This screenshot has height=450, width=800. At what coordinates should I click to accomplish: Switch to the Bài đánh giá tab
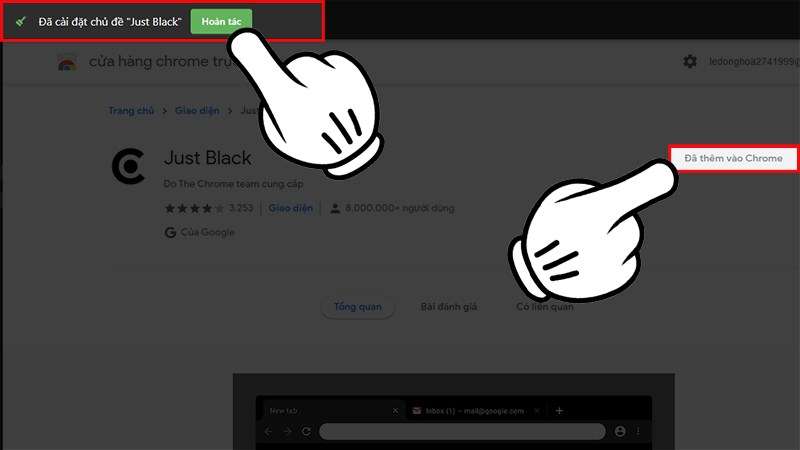pos(448,307)
